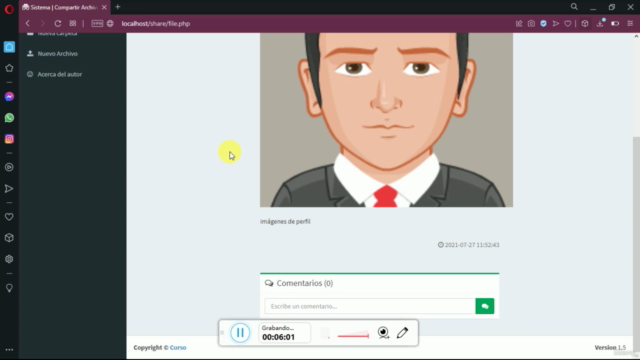The image size is (640, 360).
Task: Open the heart favorites sidebar icon
Action: 9,217
